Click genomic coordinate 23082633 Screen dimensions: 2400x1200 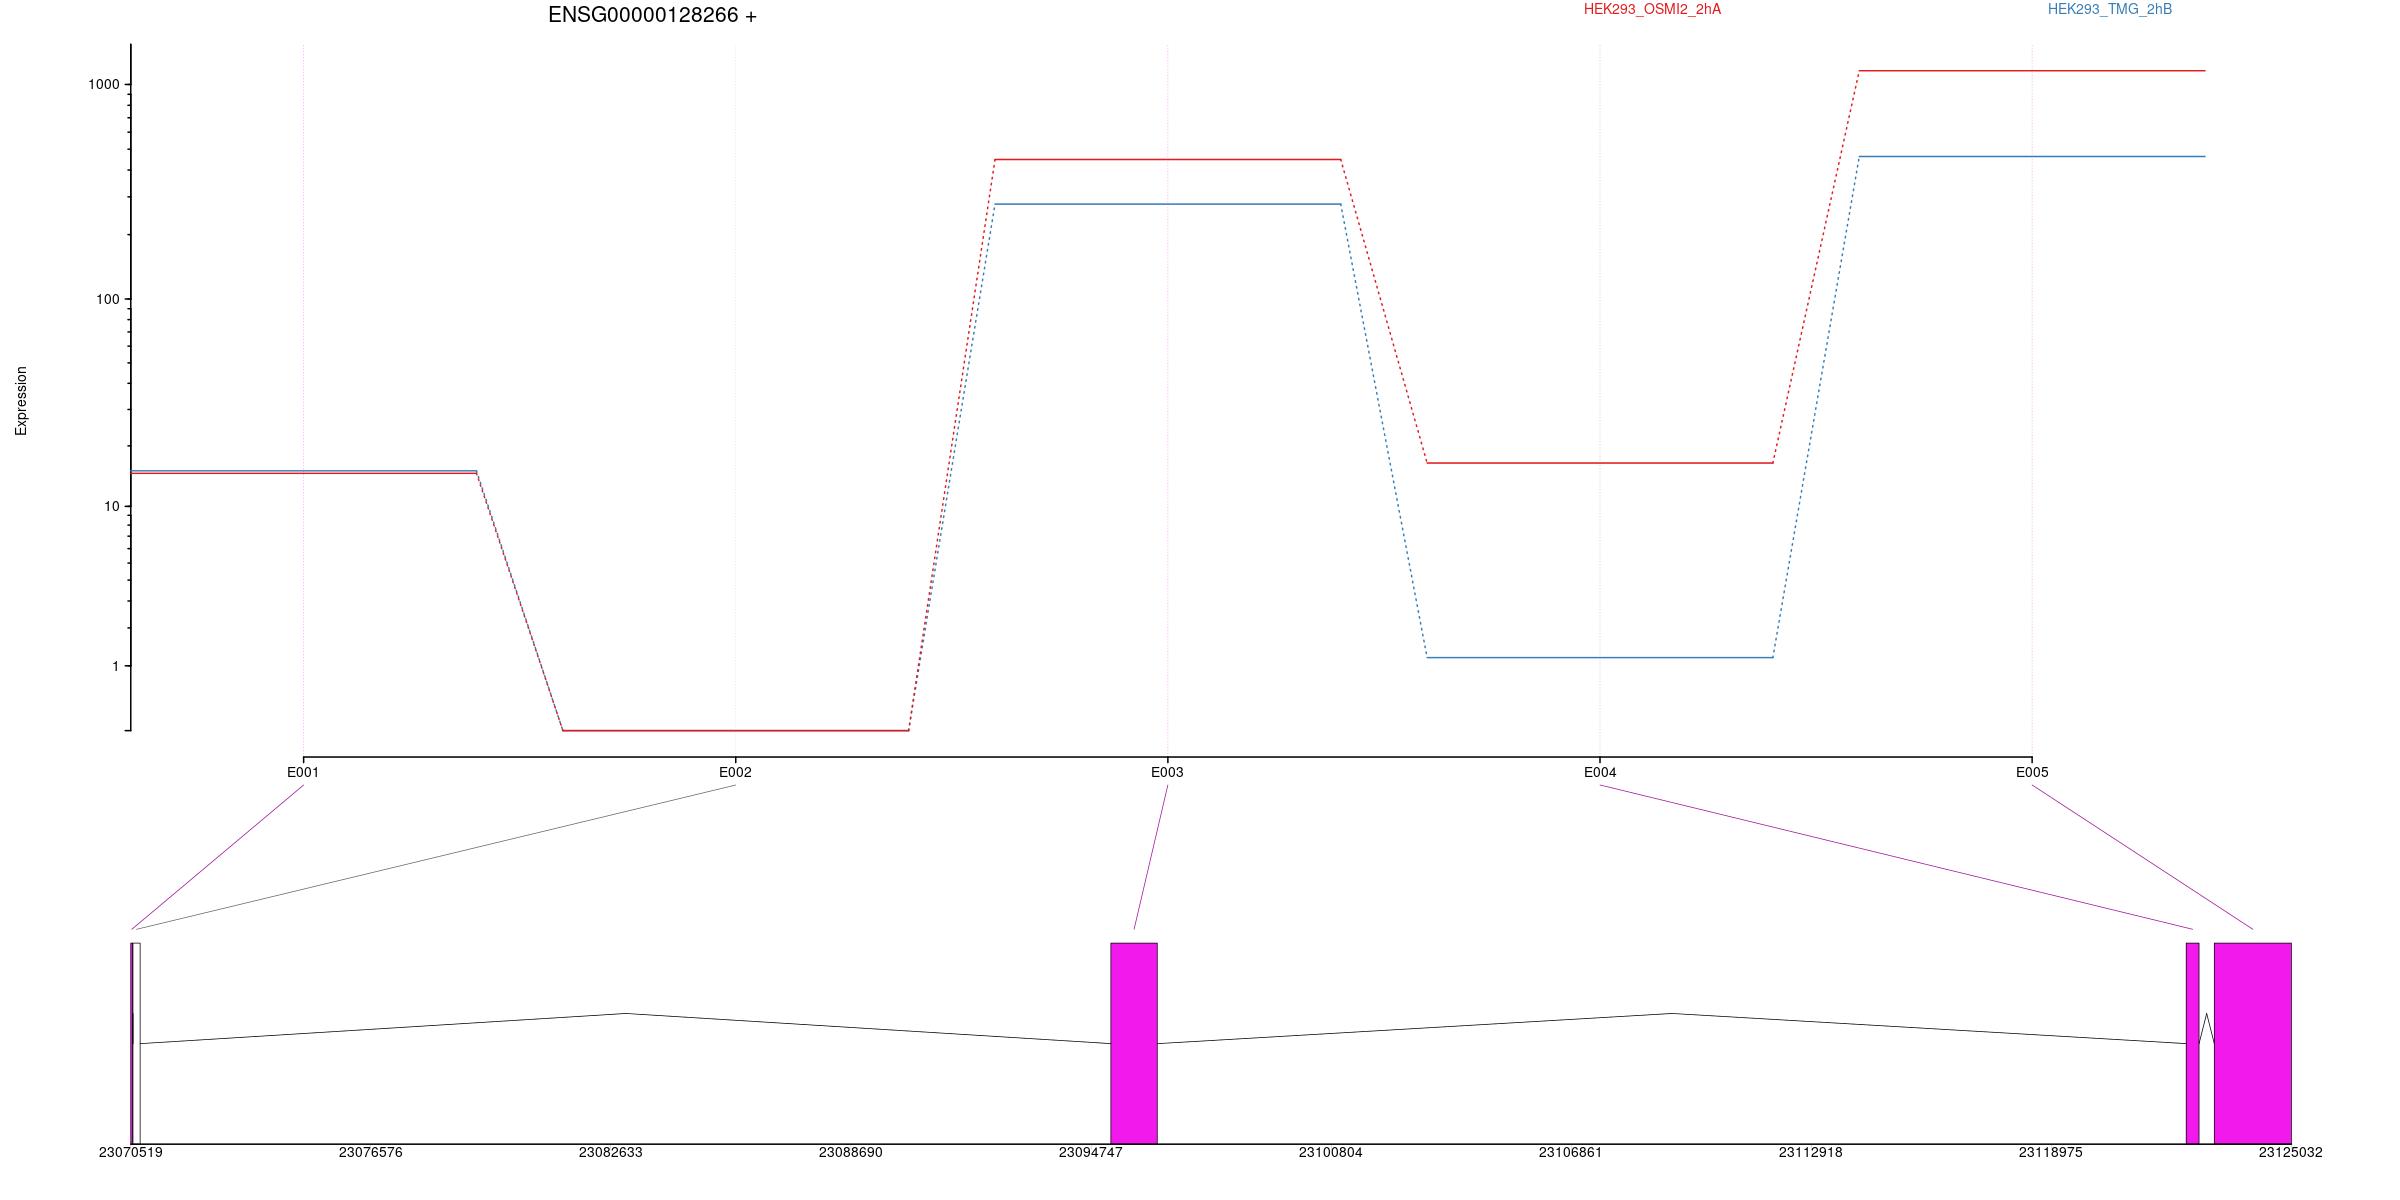[x=611, y=1152]
